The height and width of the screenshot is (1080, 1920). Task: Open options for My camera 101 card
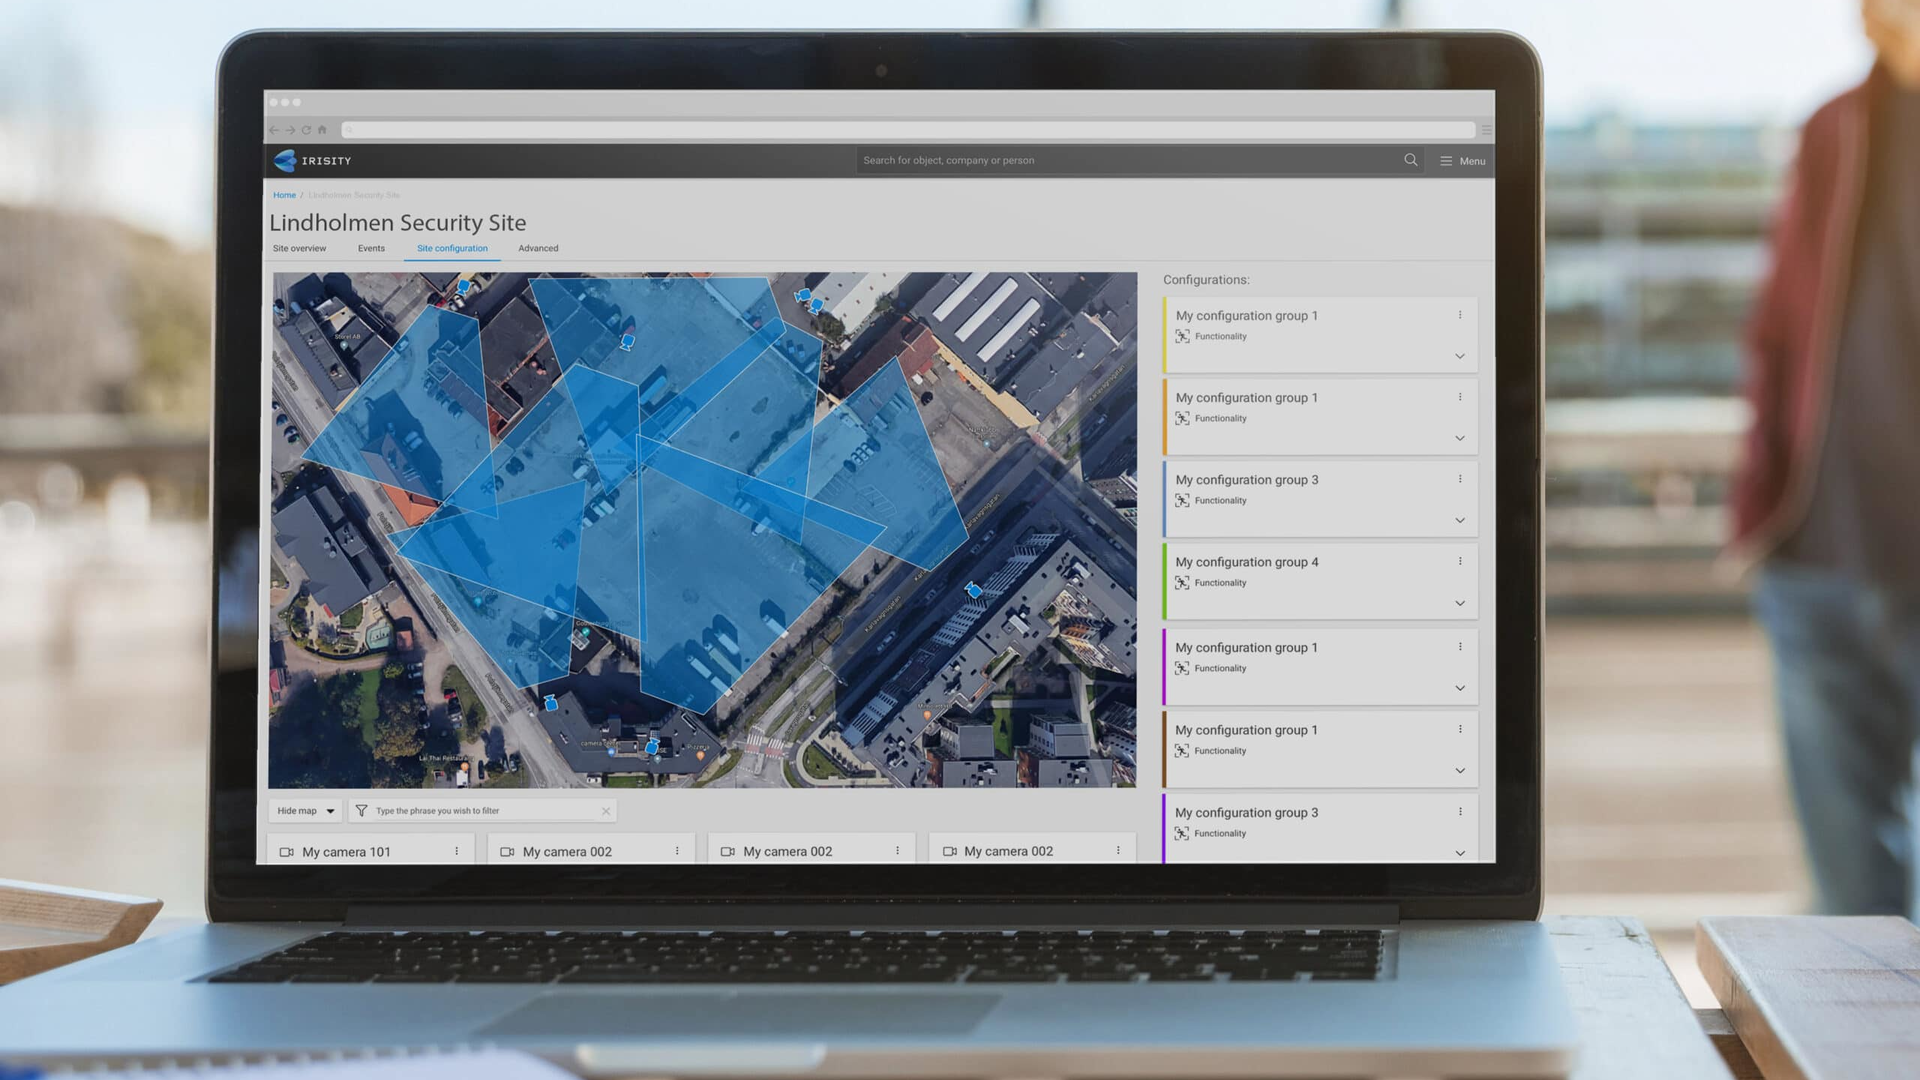(x=457, y=851)
